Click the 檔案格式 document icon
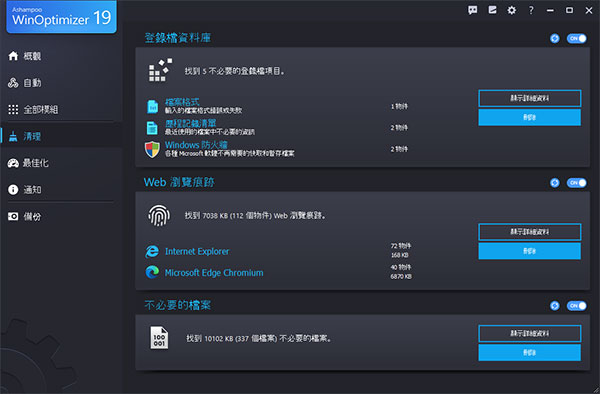The height and width of the screenshot is (394, 600). pos(153,107)
